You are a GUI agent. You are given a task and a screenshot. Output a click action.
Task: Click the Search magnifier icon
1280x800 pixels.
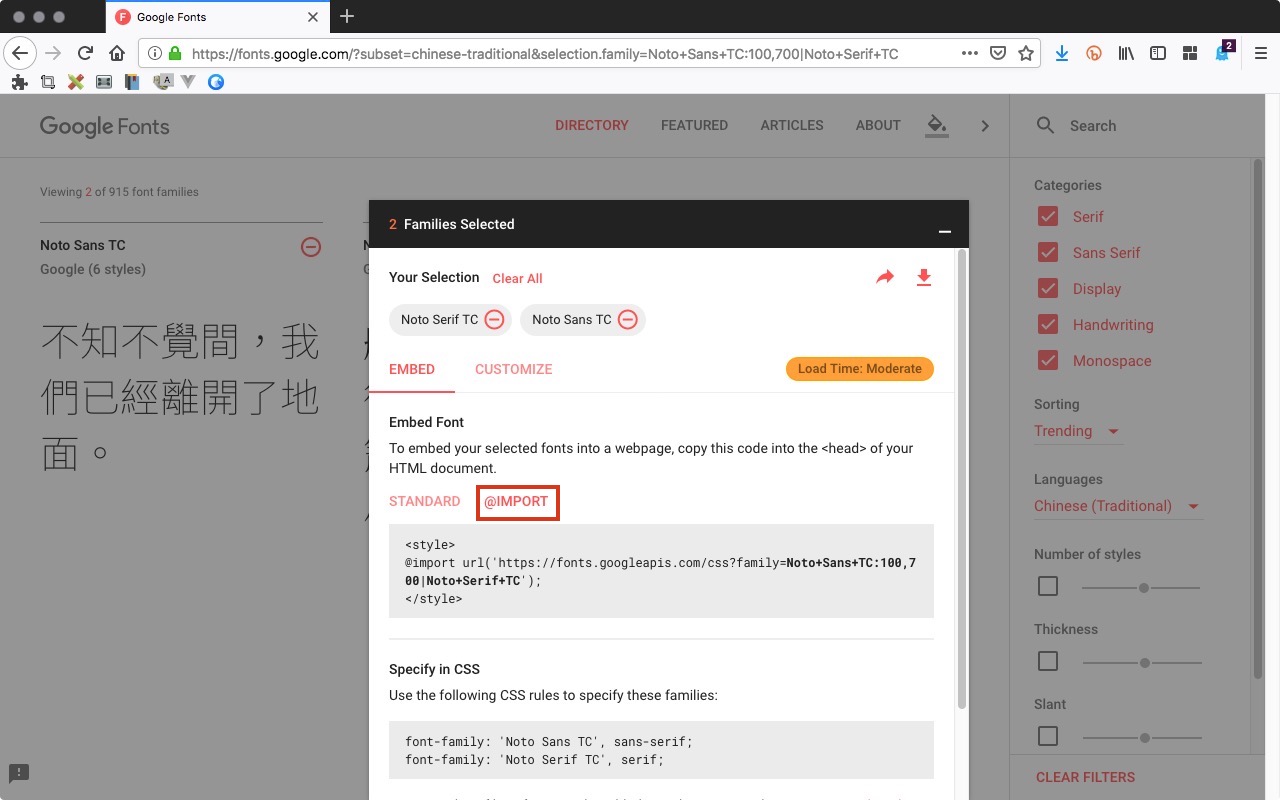(x=1045, y=125)
